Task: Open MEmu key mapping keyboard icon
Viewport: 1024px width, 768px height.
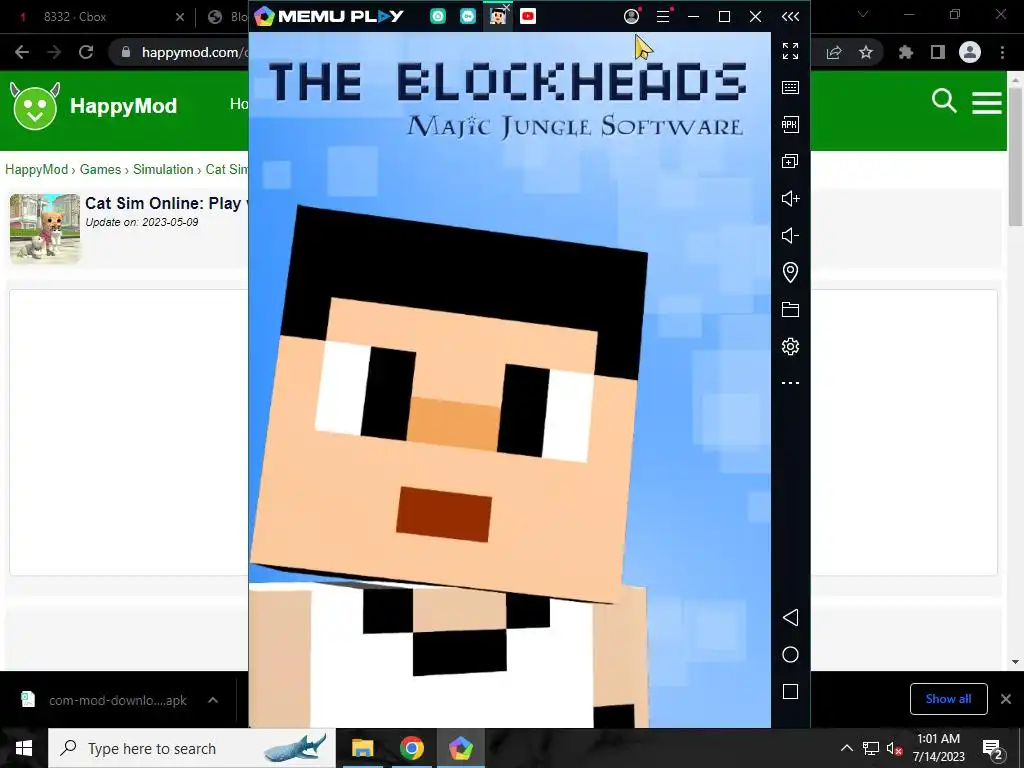Action: [790, 88]
